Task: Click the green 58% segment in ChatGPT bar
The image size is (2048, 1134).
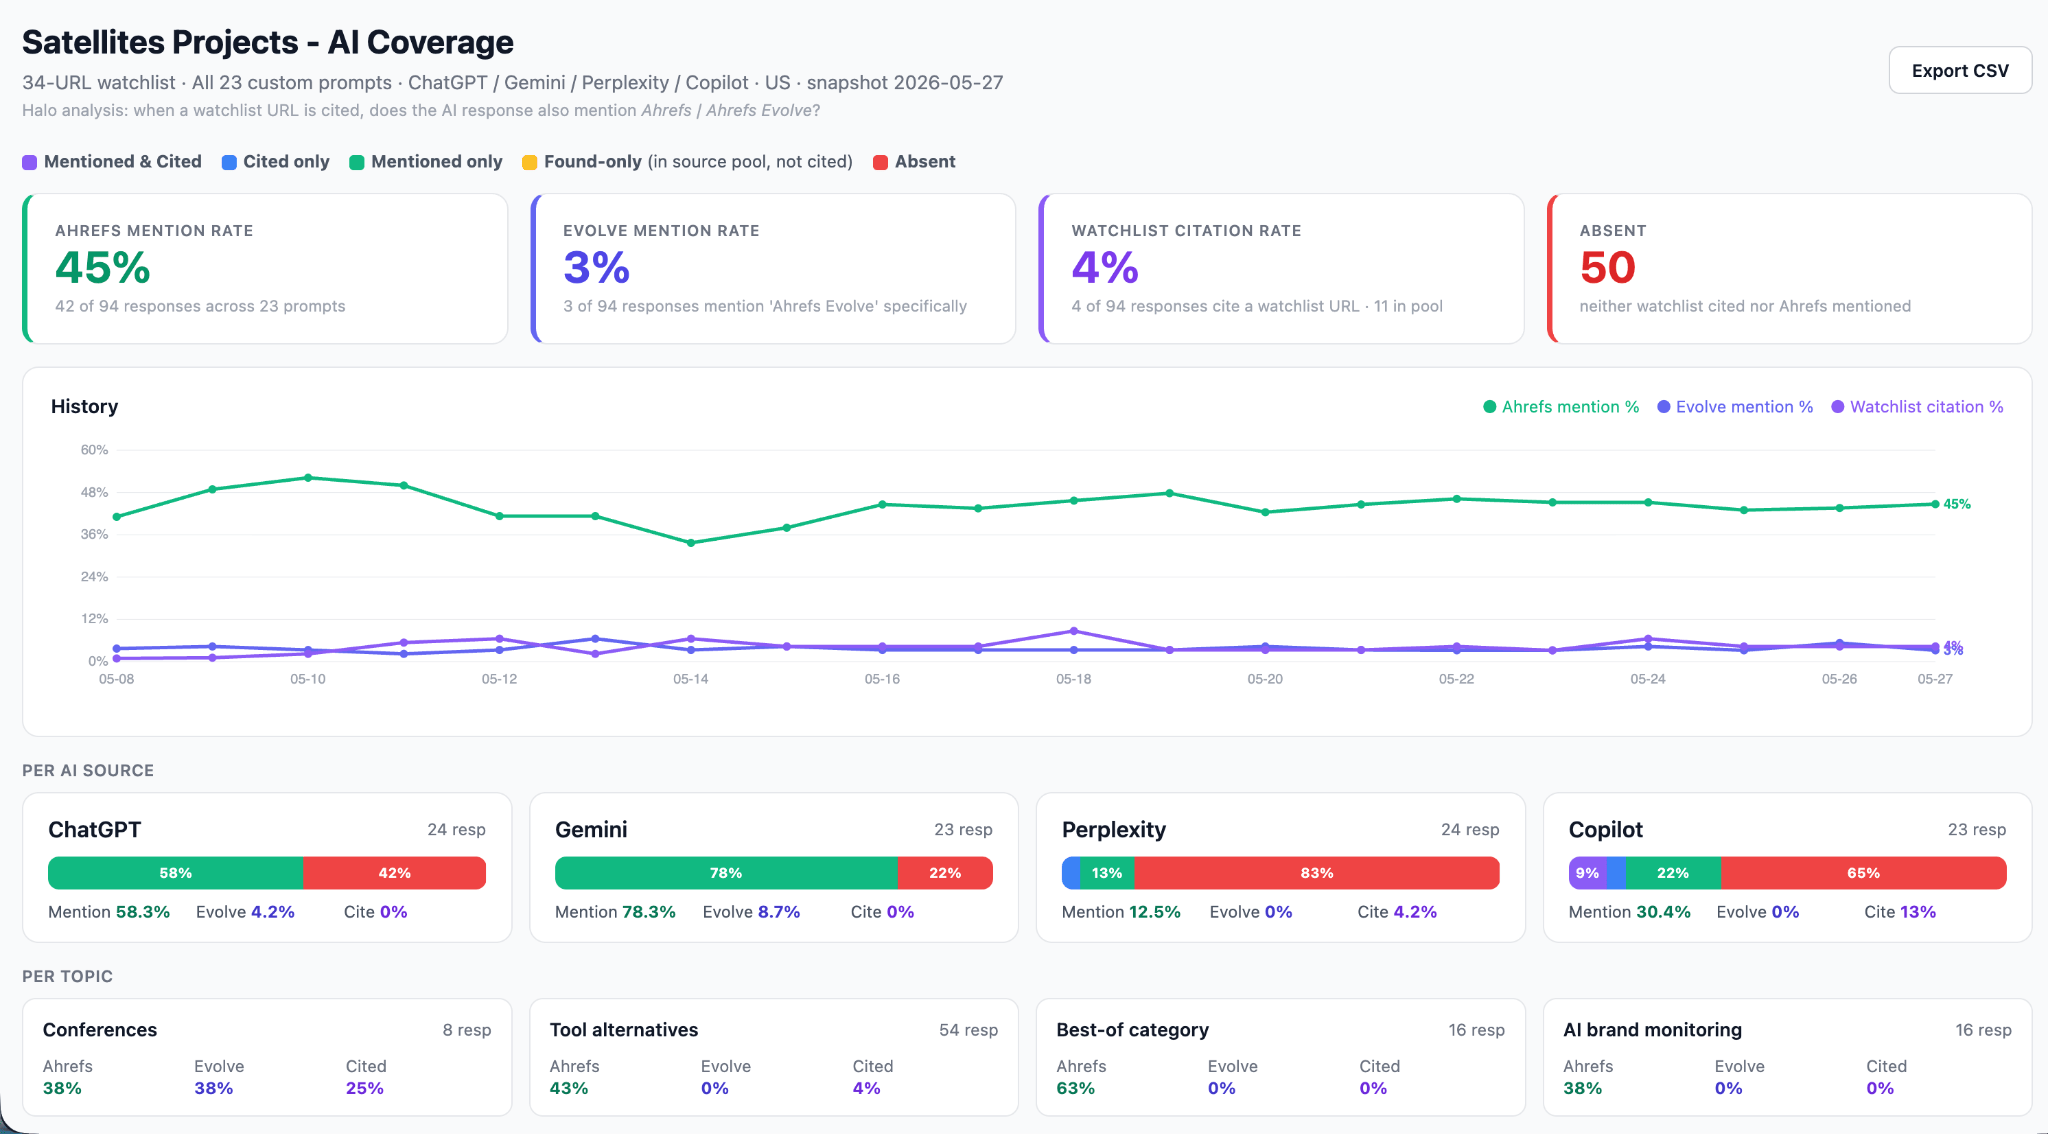Action: (x=176, y=873)
